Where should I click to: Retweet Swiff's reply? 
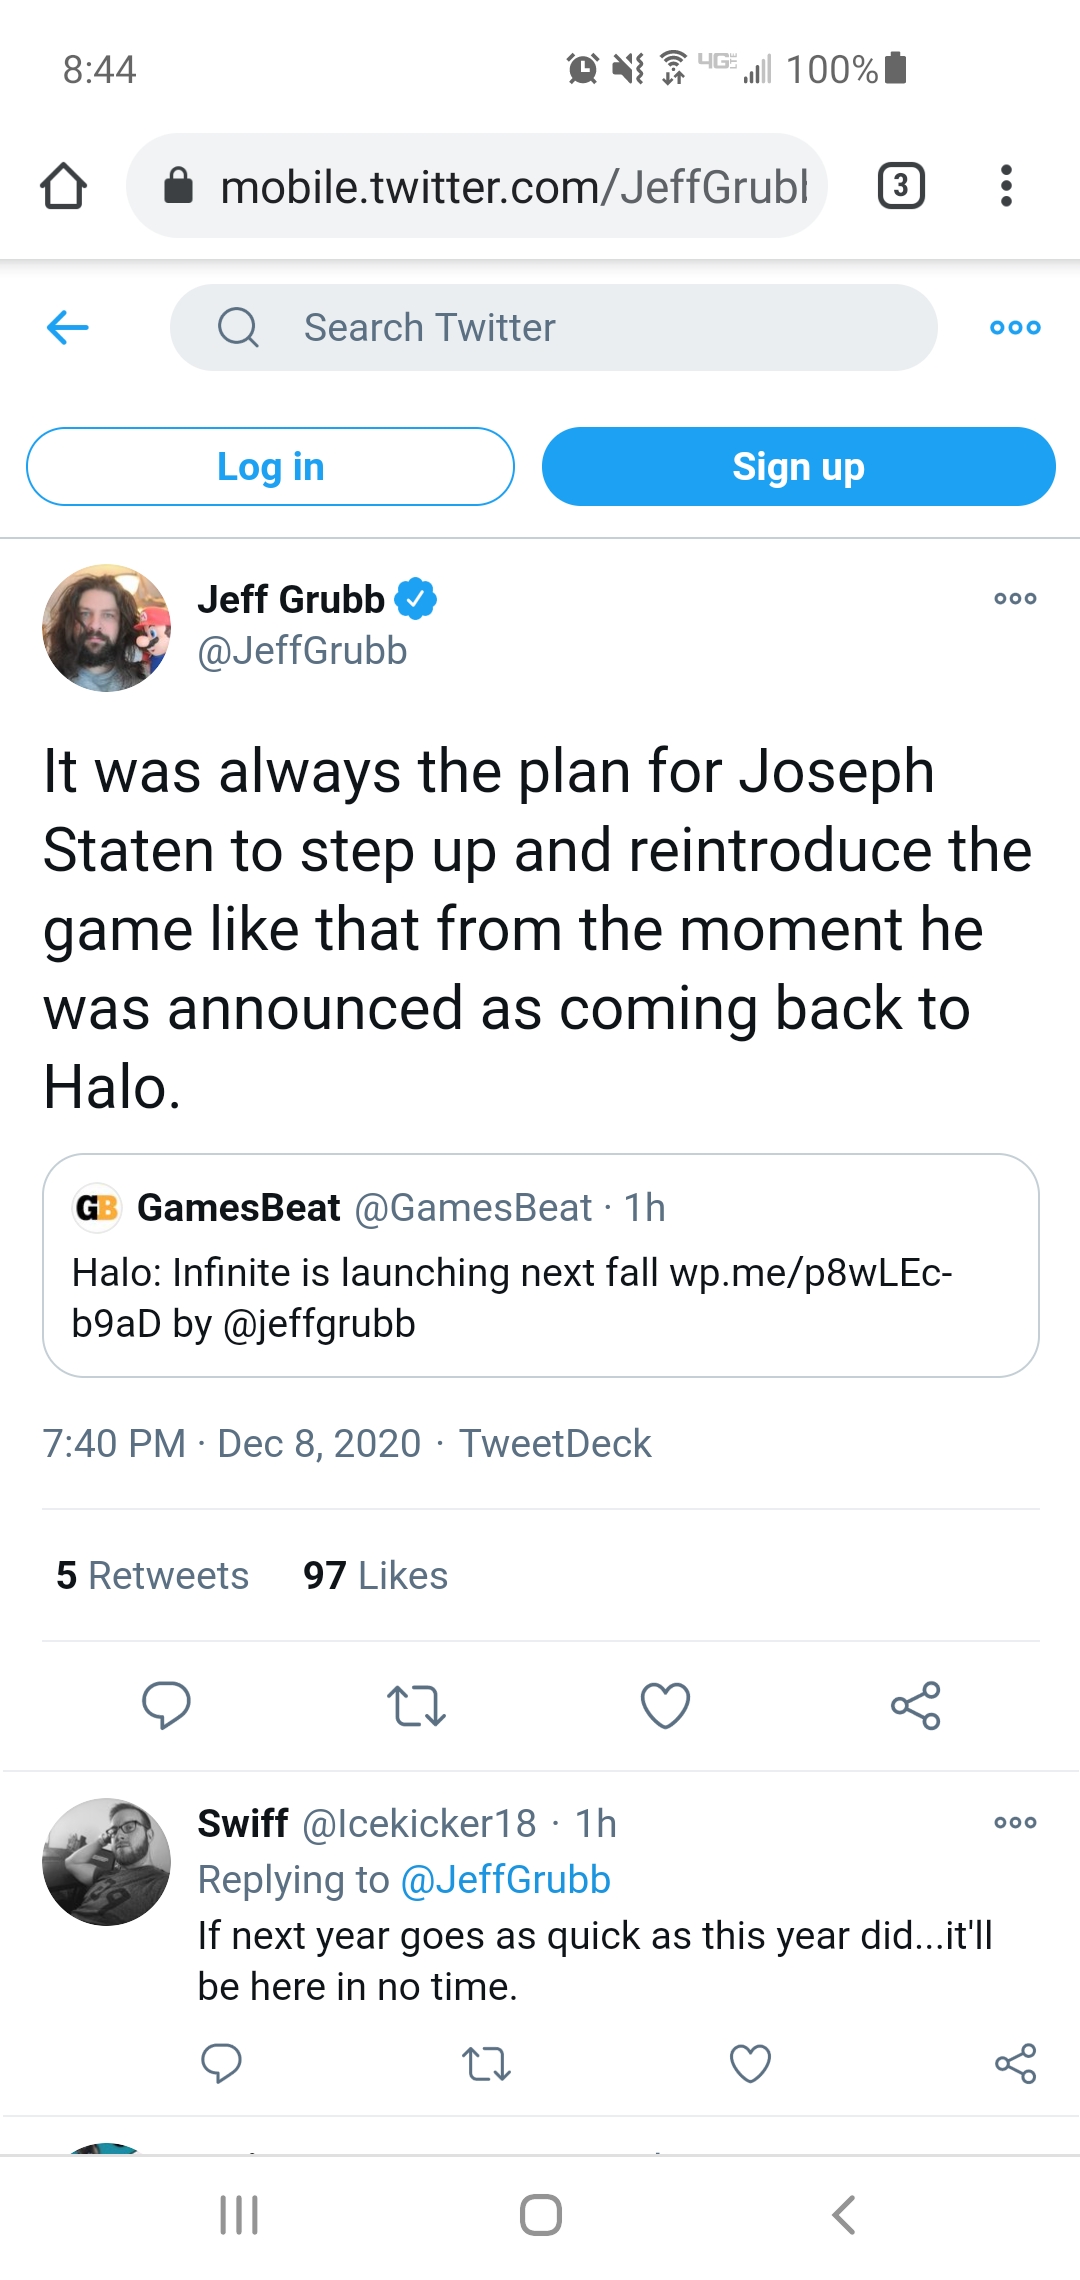point(486,2063)
